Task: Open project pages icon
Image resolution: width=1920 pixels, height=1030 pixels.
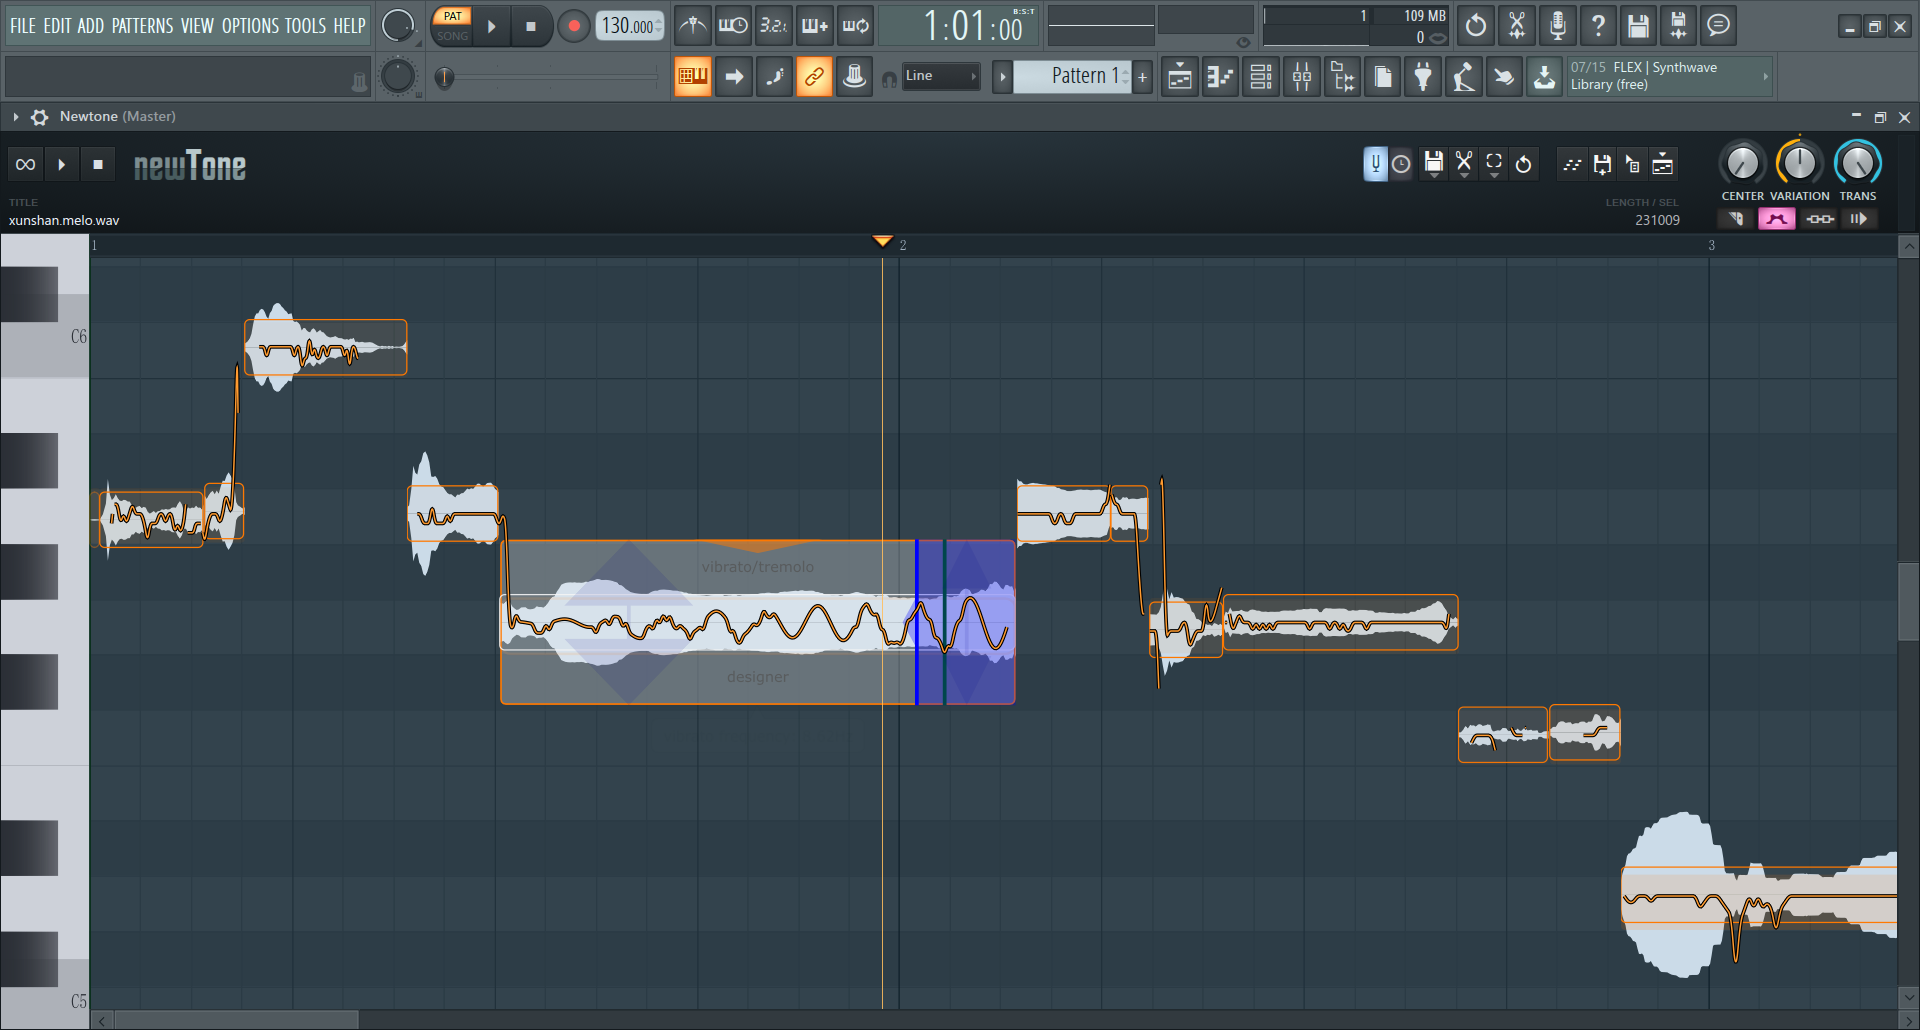Action: click(x=1383, y=77)
